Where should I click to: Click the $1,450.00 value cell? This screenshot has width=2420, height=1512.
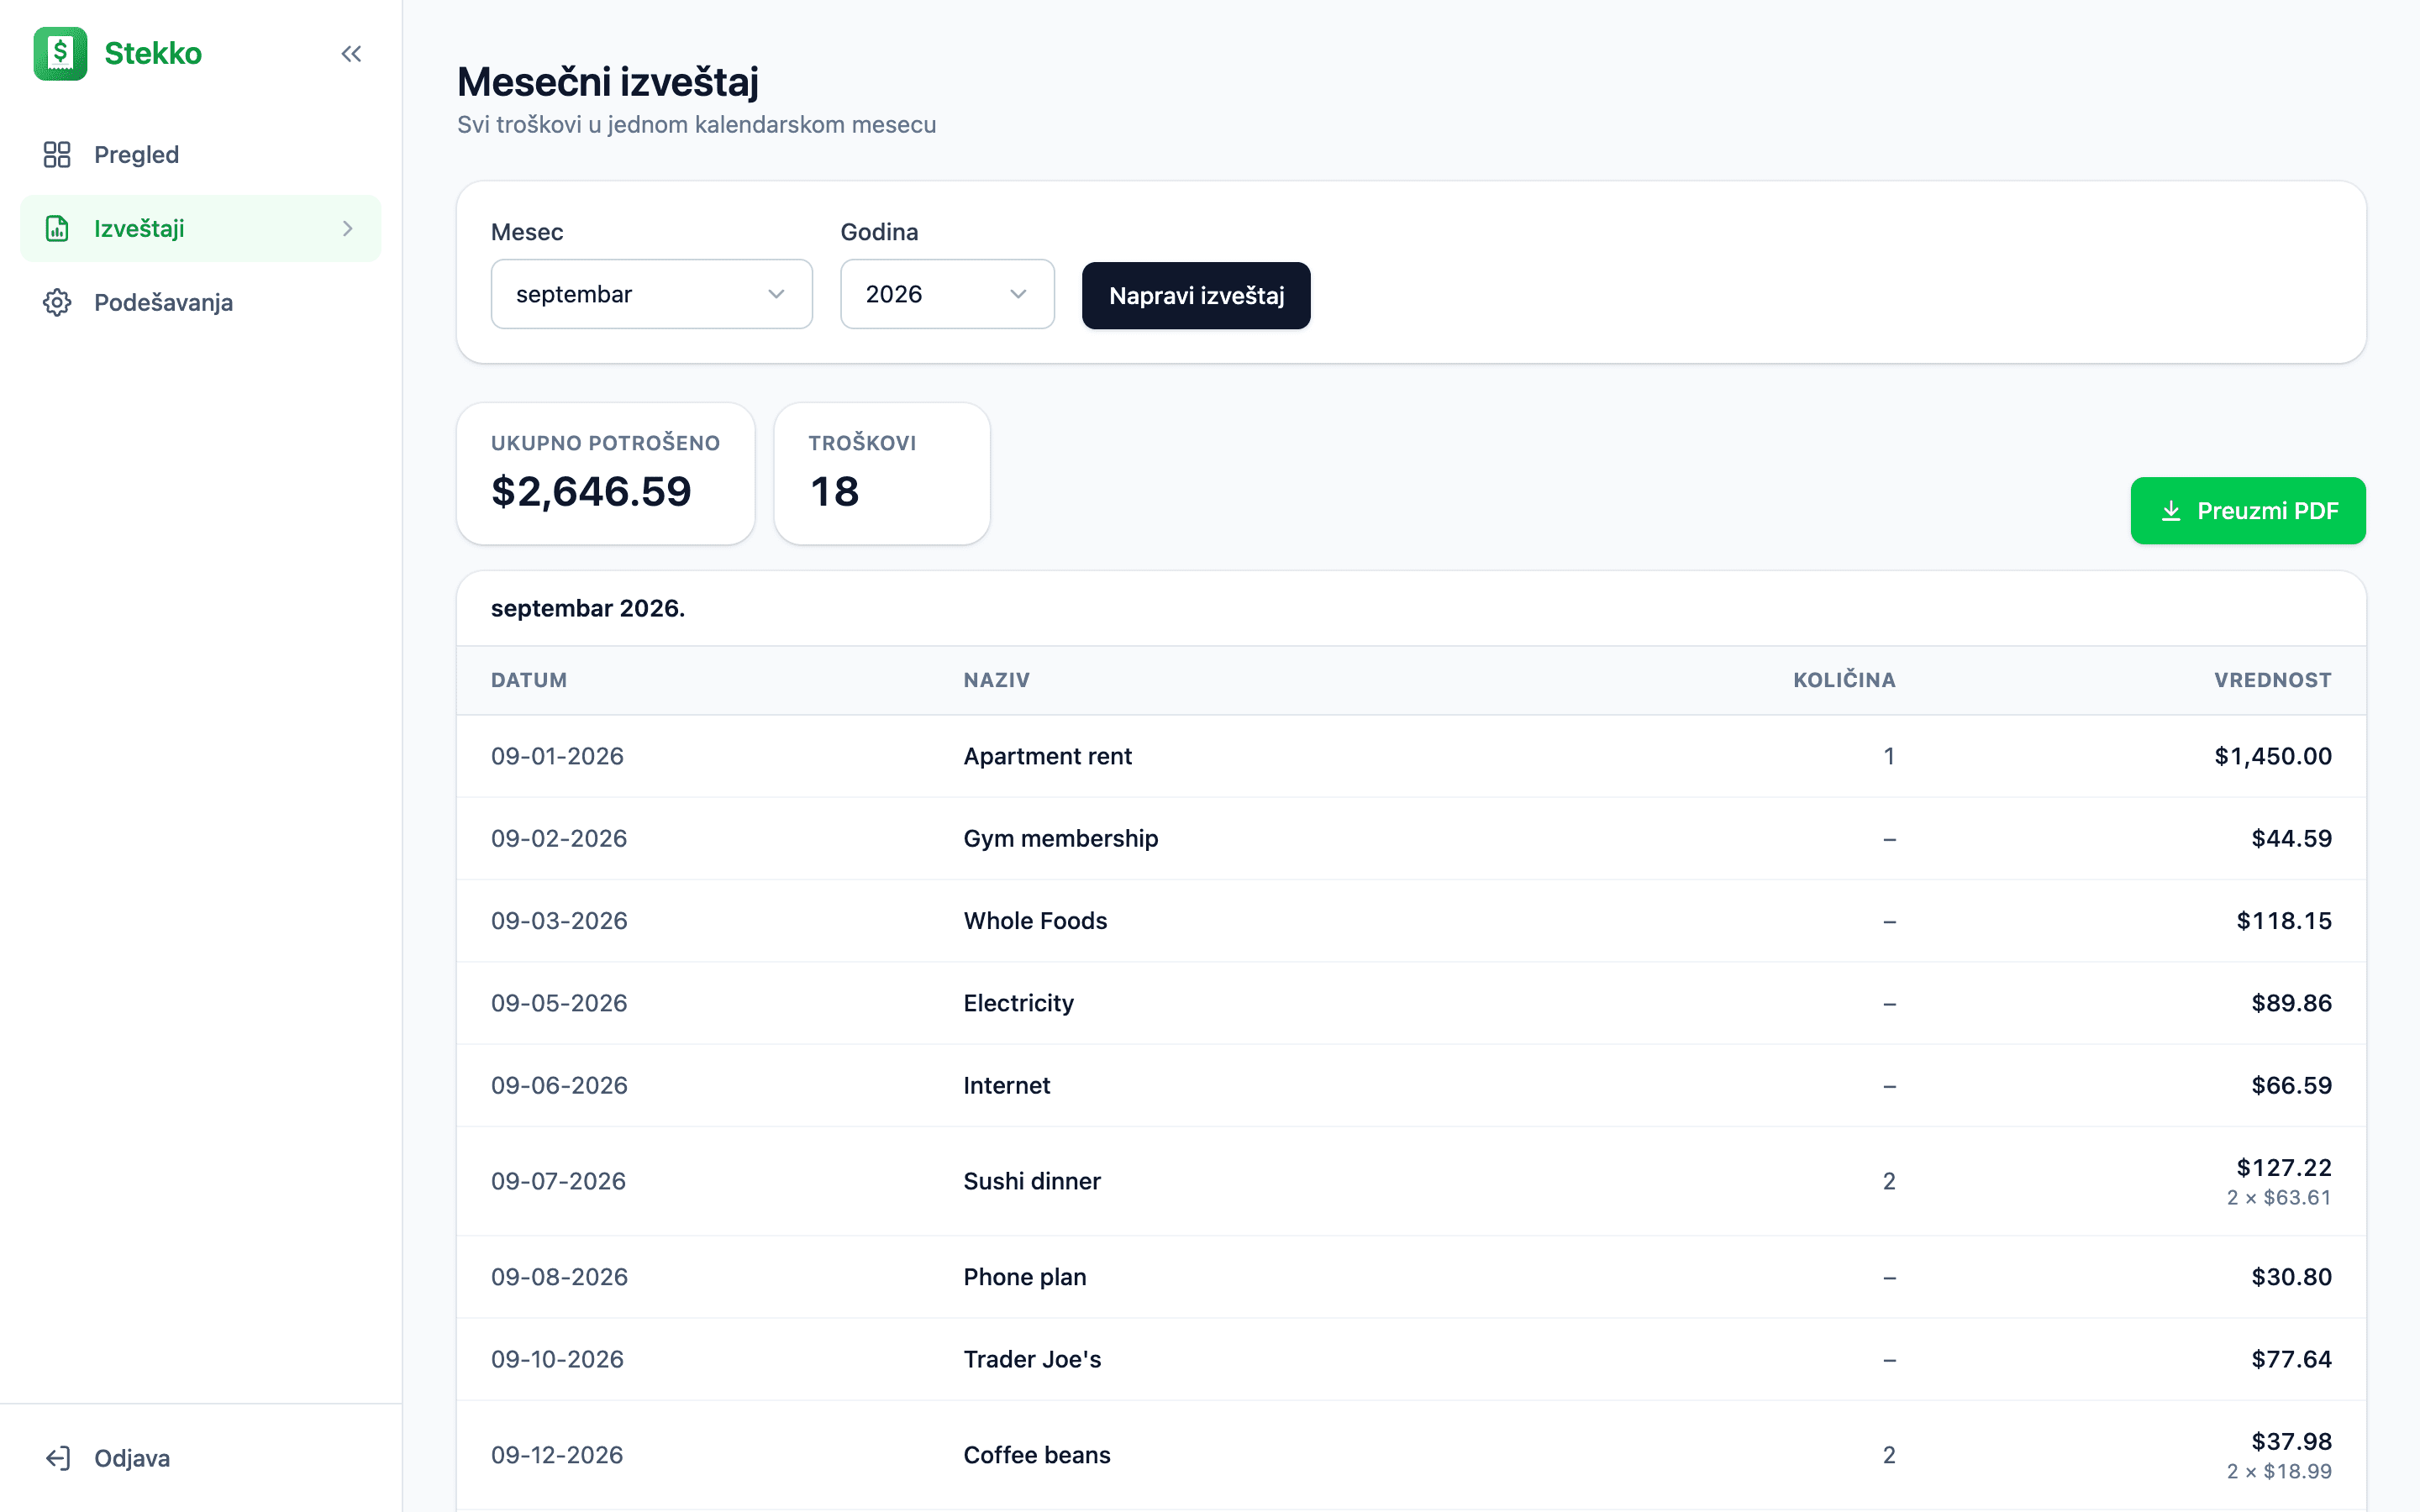pos(2272,756)
